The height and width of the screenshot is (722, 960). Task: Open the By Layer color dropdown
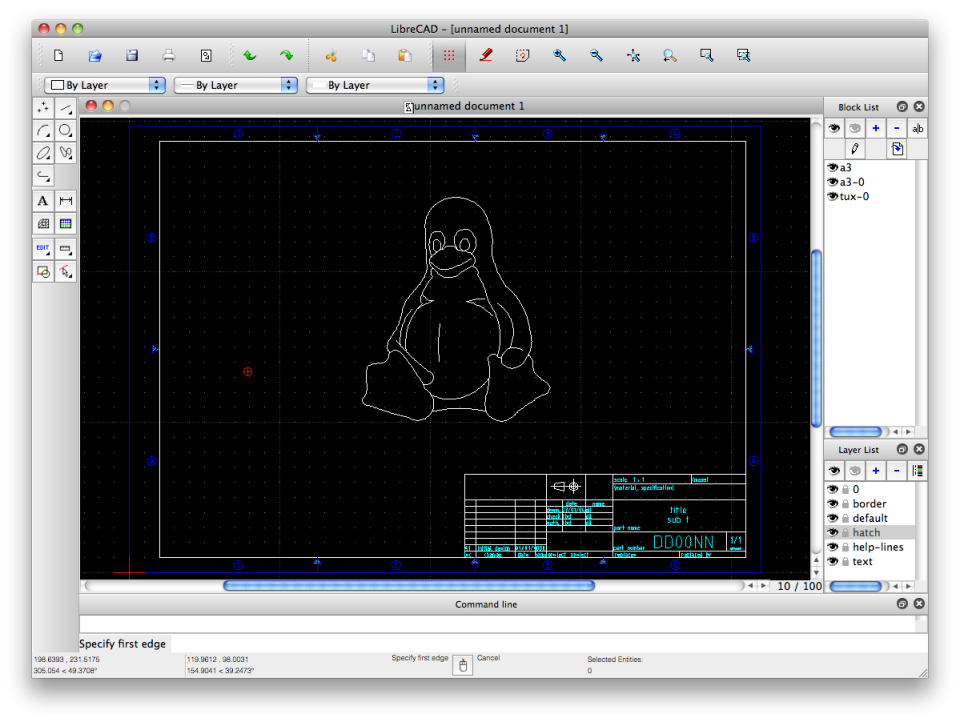[105, 85]
